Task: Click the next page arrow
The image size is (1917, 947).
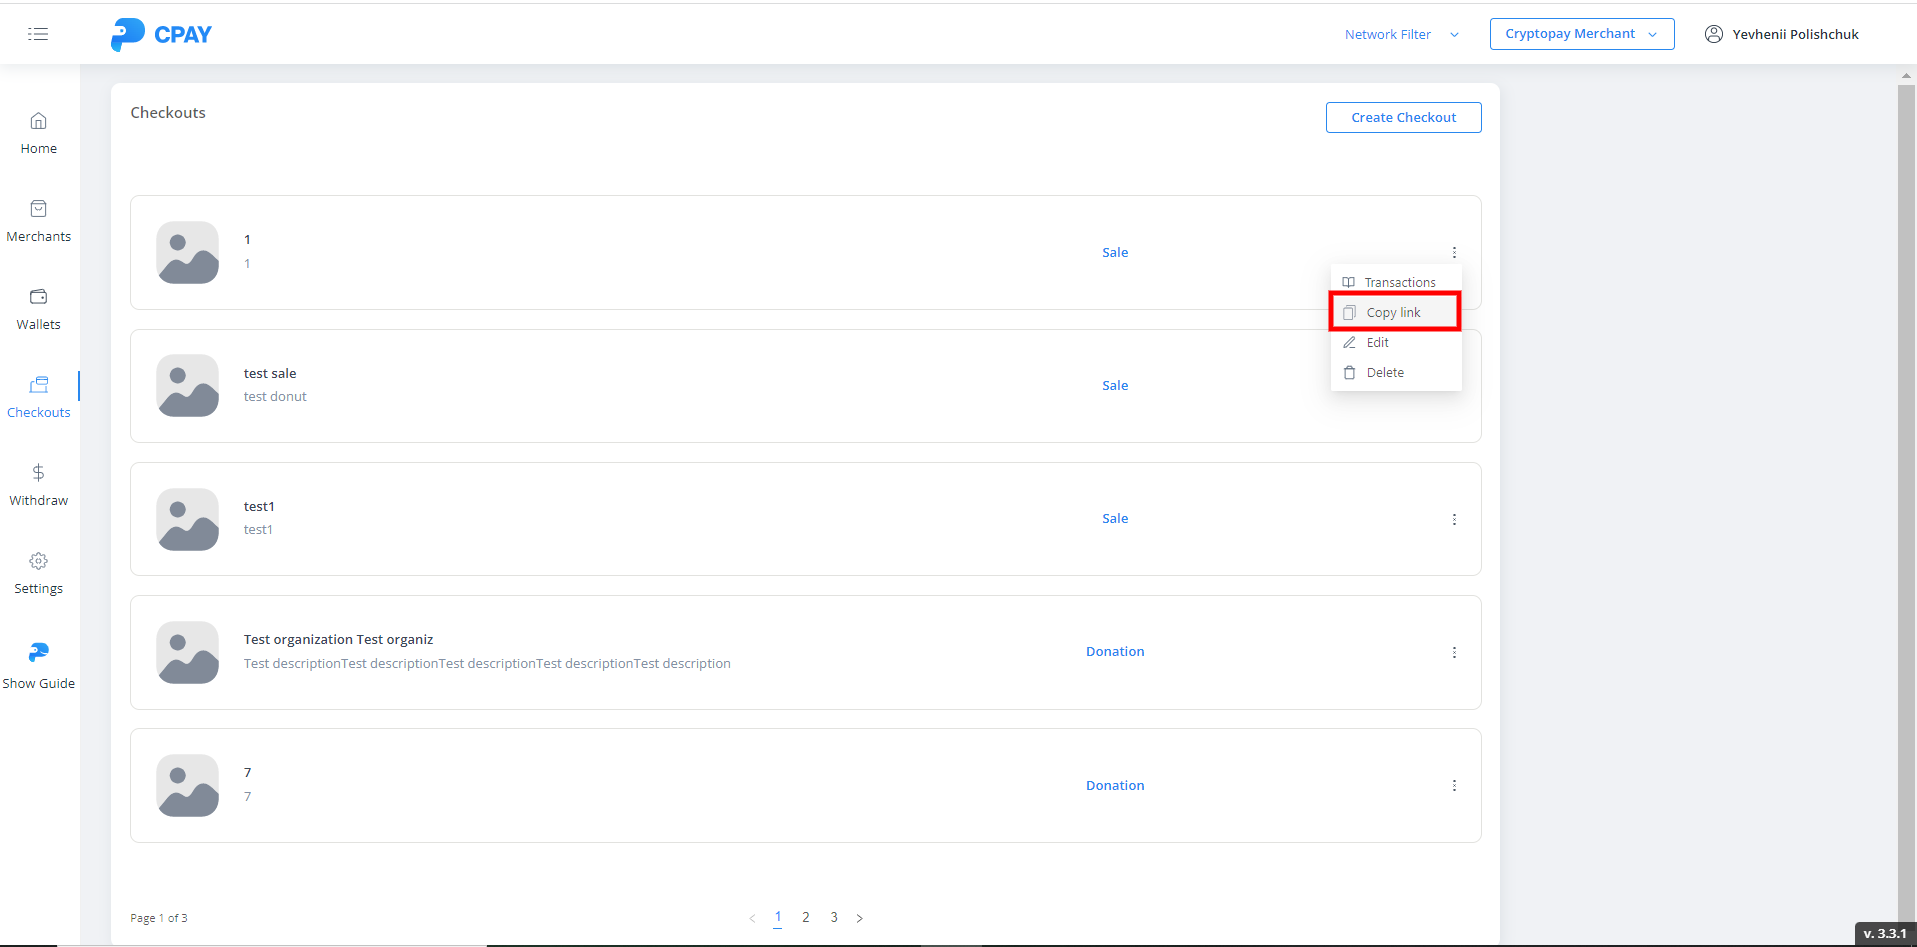Action: 859,918
